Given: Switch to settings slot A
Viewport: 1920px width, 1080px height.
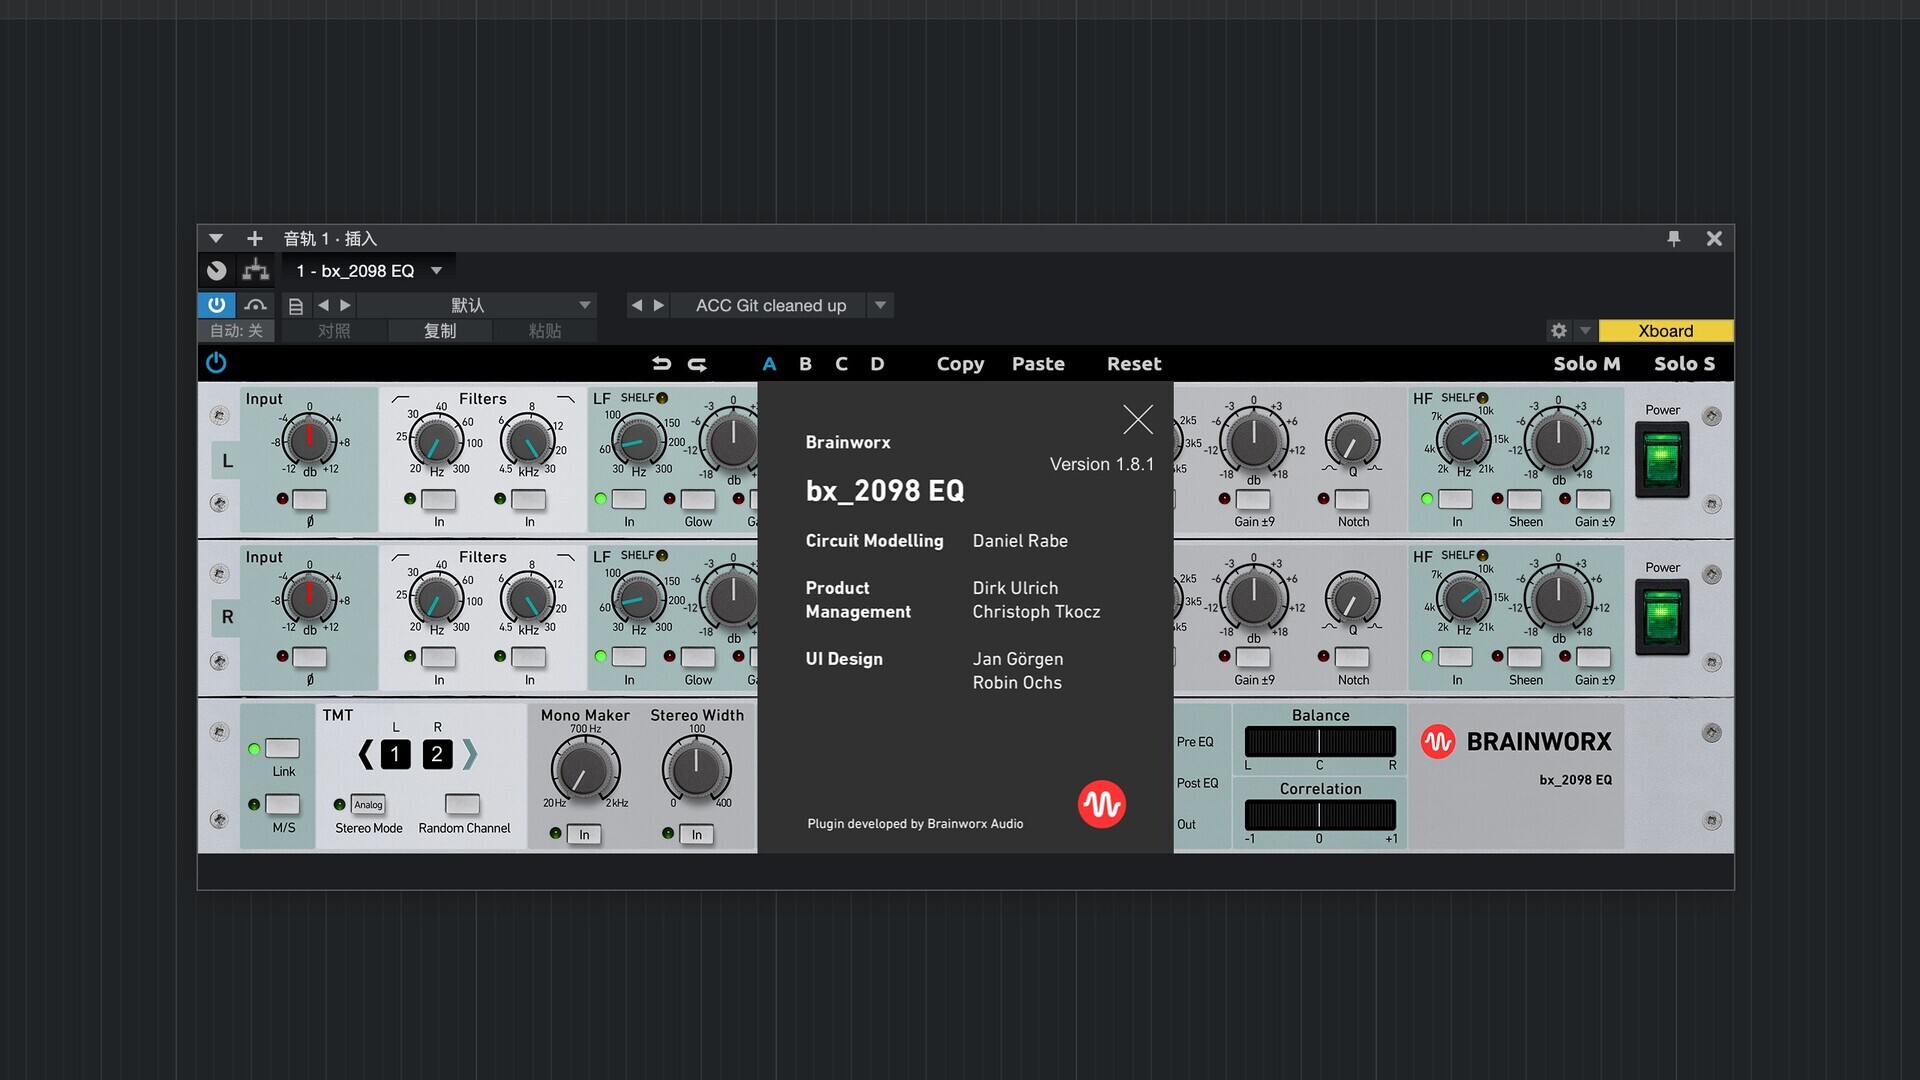Looking at the screenshot, I should [769, 364].
